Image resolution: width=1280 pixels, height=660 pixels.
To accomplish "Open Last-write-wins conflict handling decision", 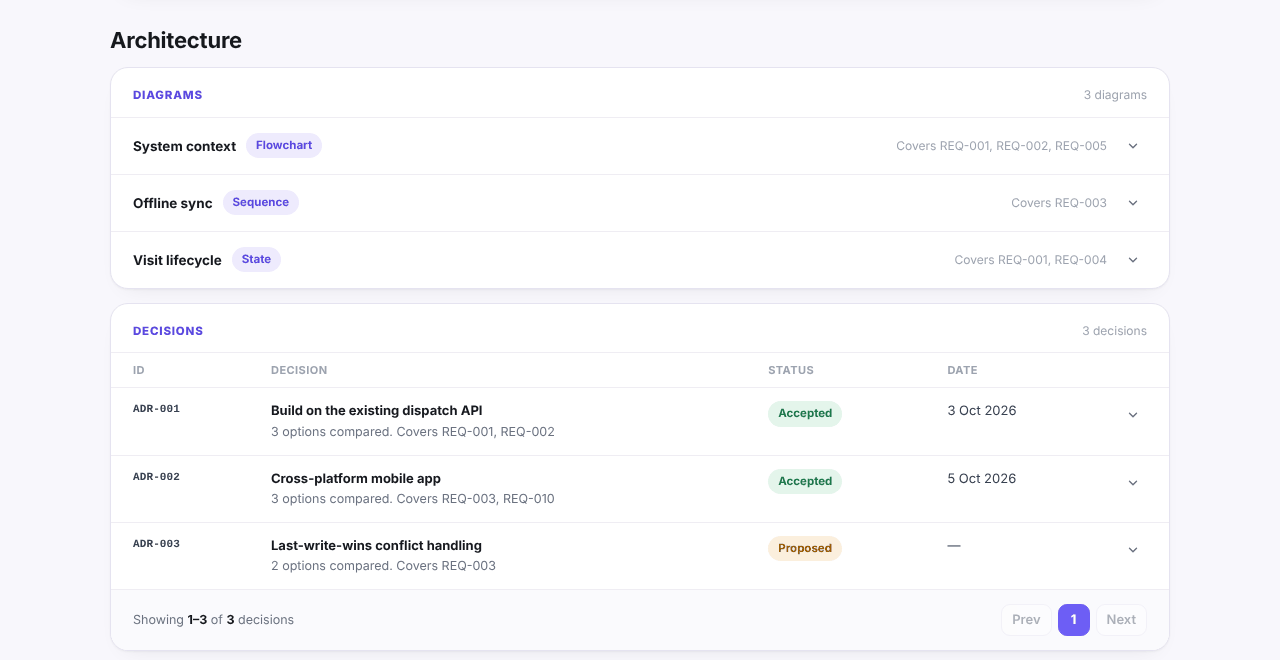I will click(x=376, y=546).
